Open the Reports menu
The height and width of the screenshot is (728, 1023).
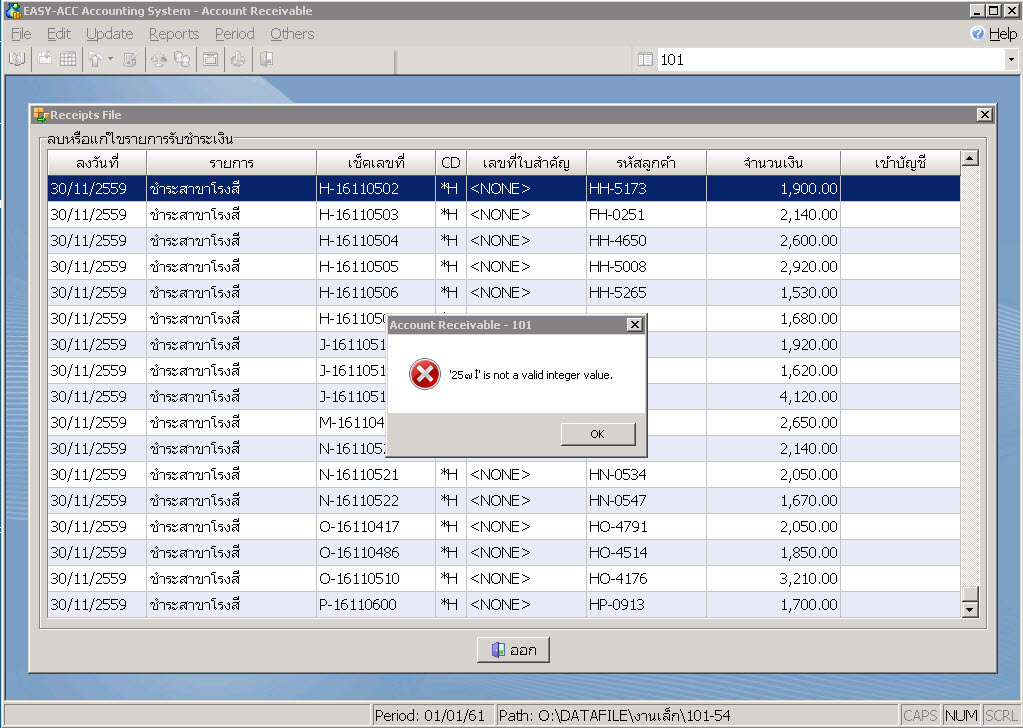(x=174, y=34)
